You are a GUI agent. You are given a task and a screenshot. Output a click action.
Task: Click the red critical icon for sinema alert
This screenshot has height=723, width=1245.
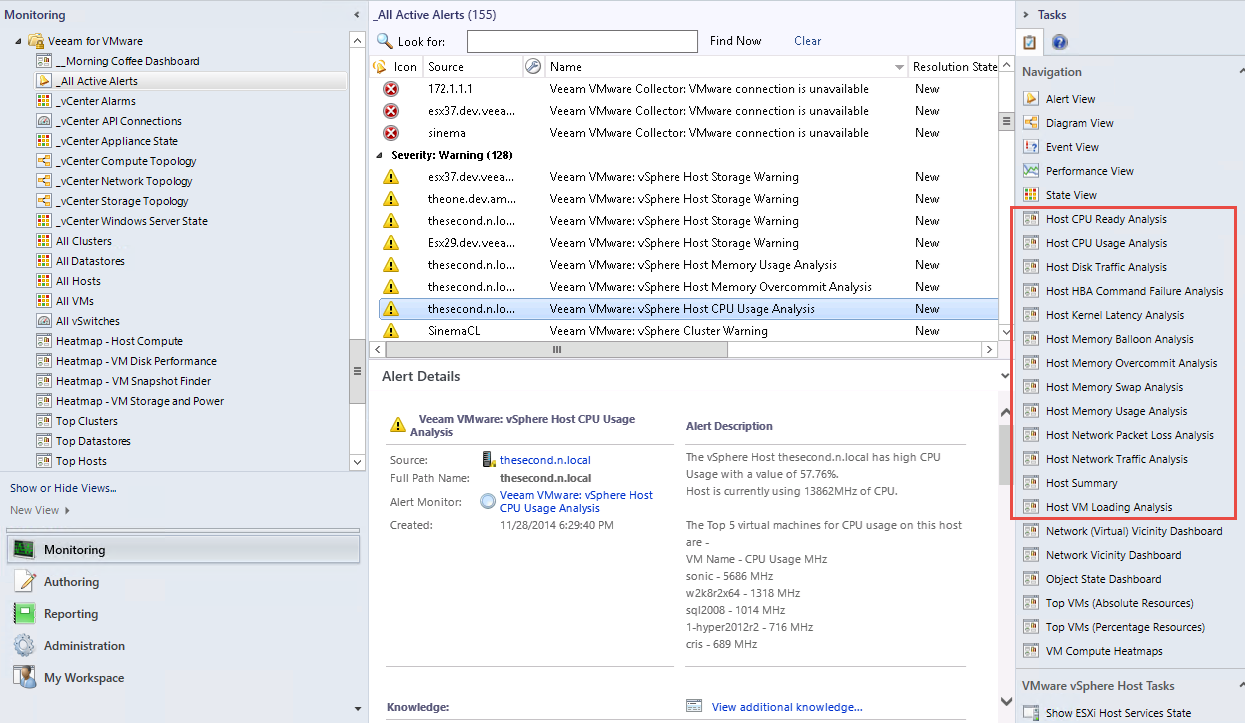(391, 133)
